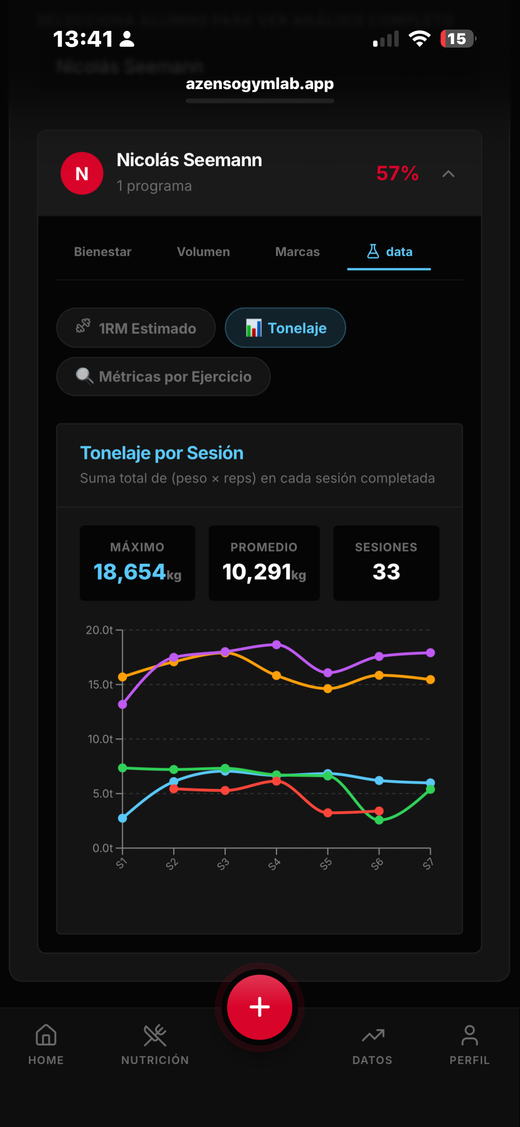Tap the red N avatar circle
This screenshot has height=1127, width=520.
[x=82, y=173]
